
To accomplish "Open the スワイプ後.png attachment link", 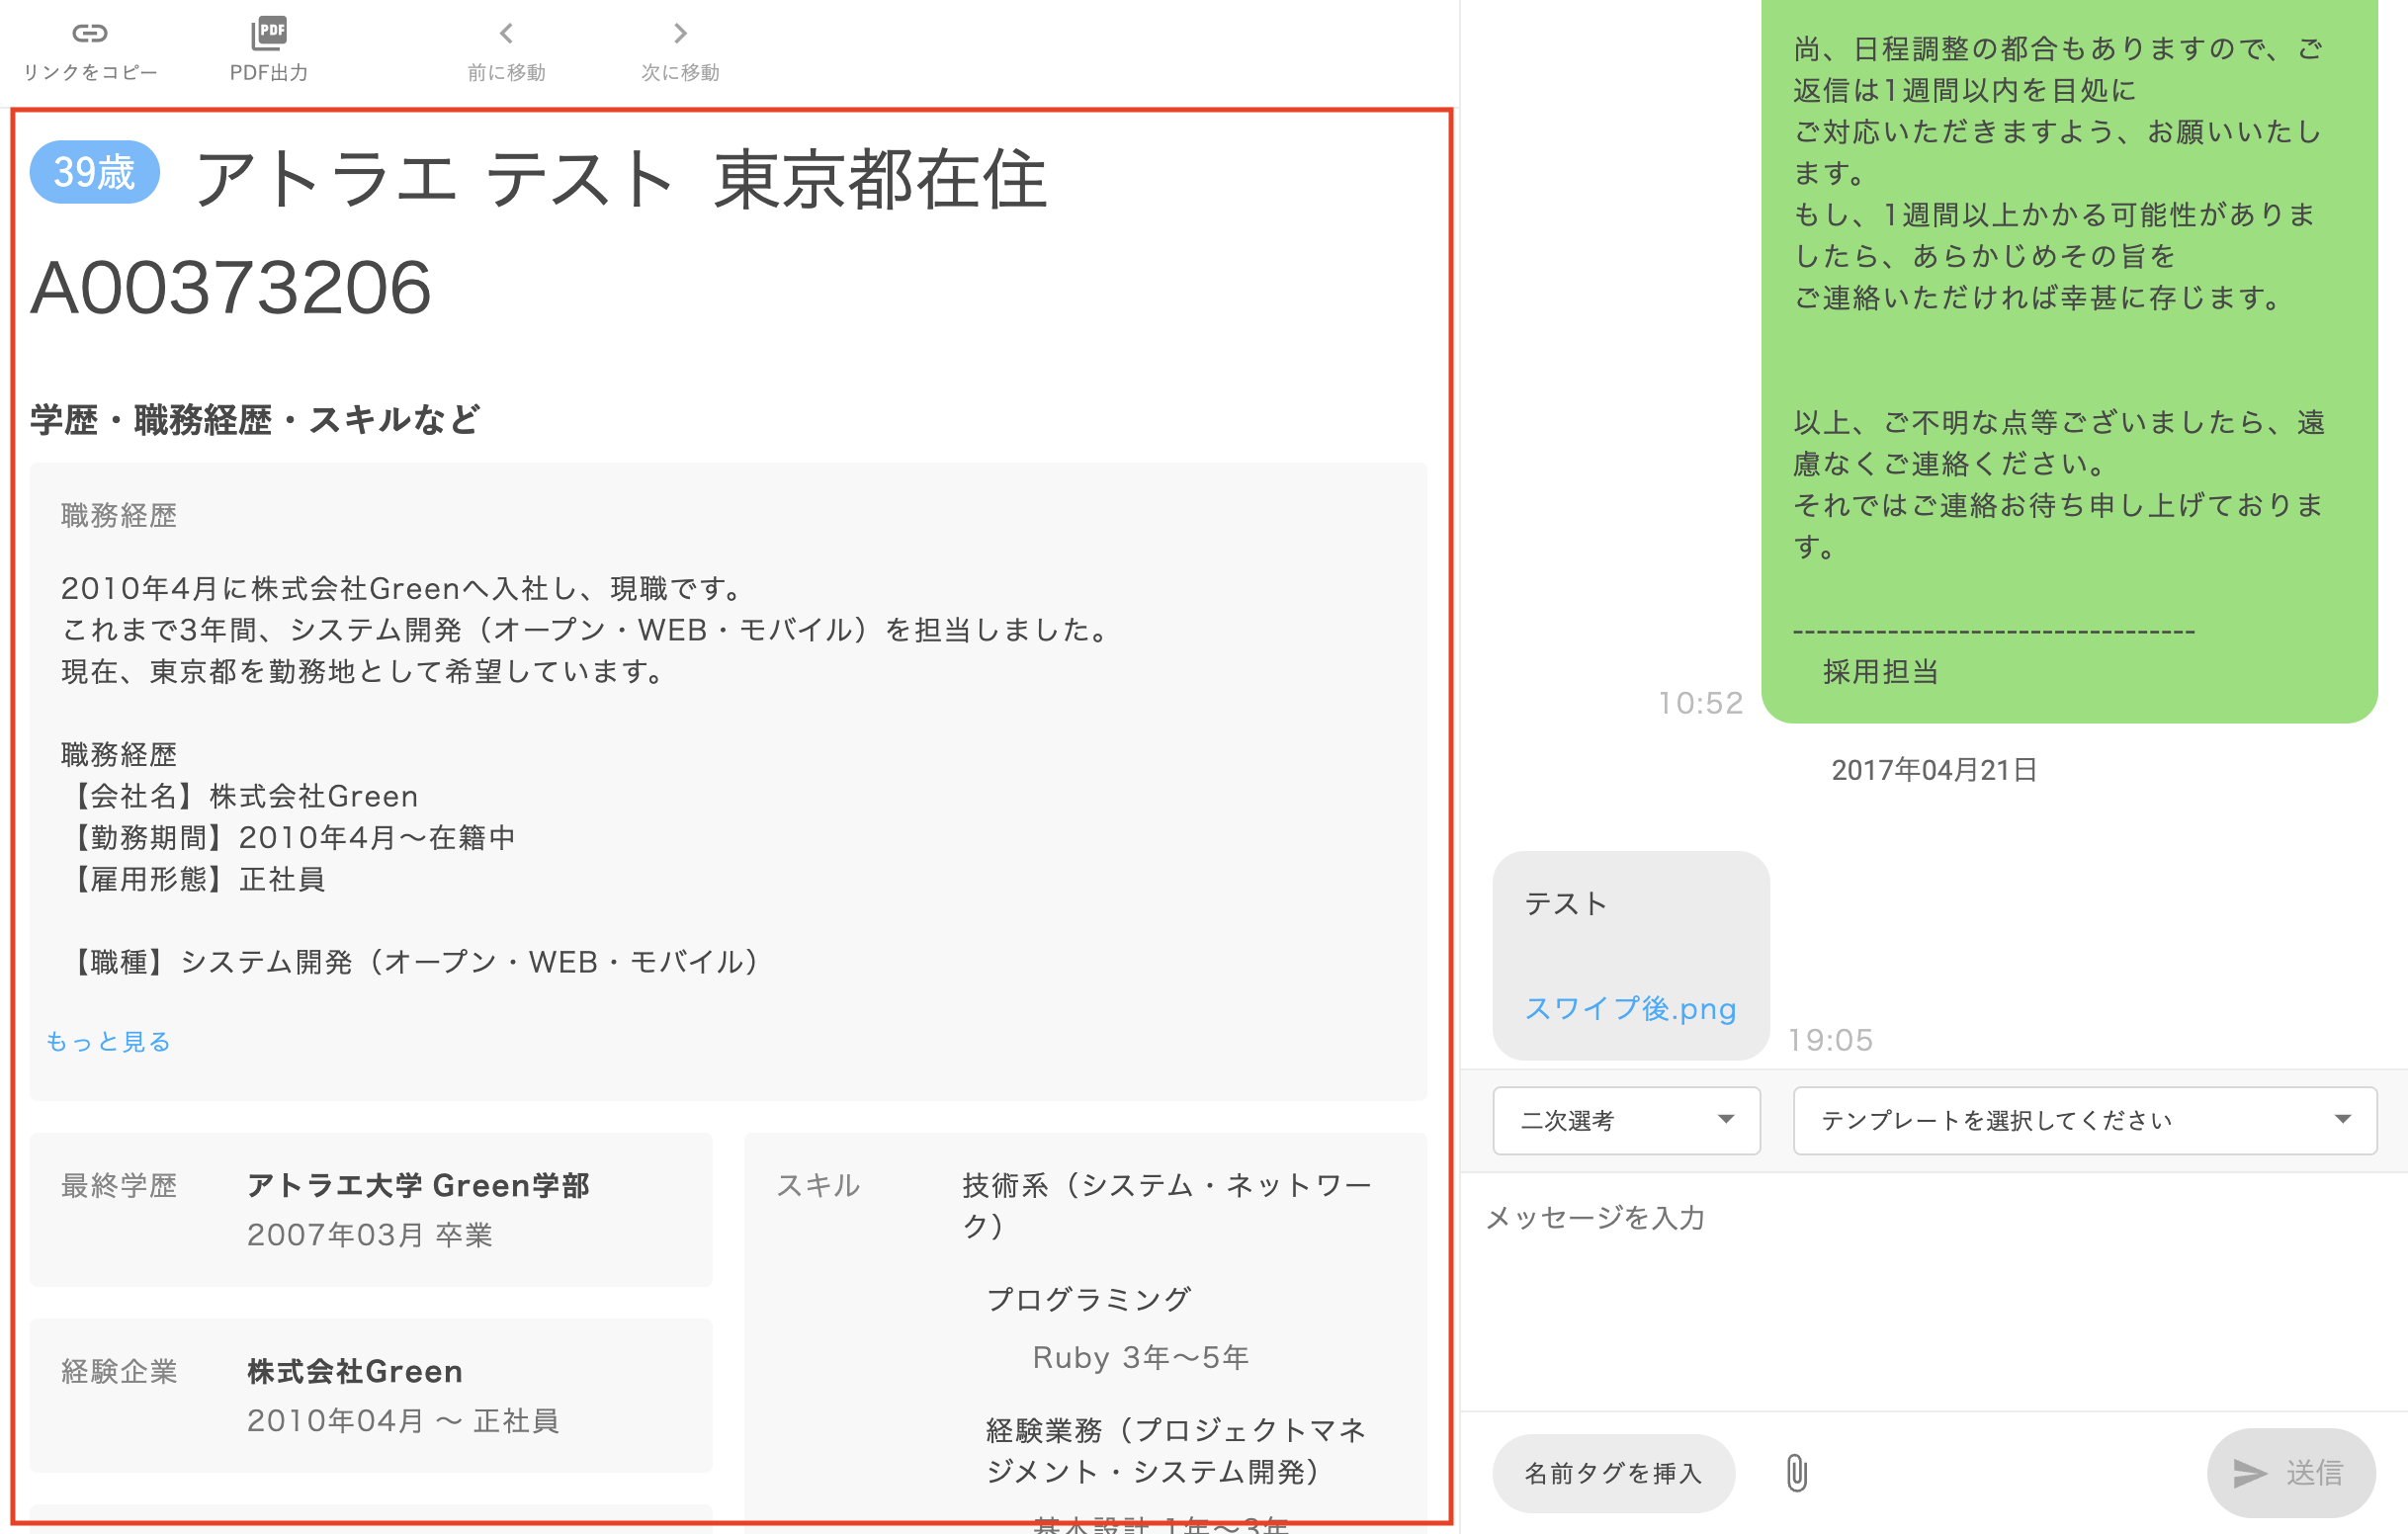I will tap(1630, 1008).
